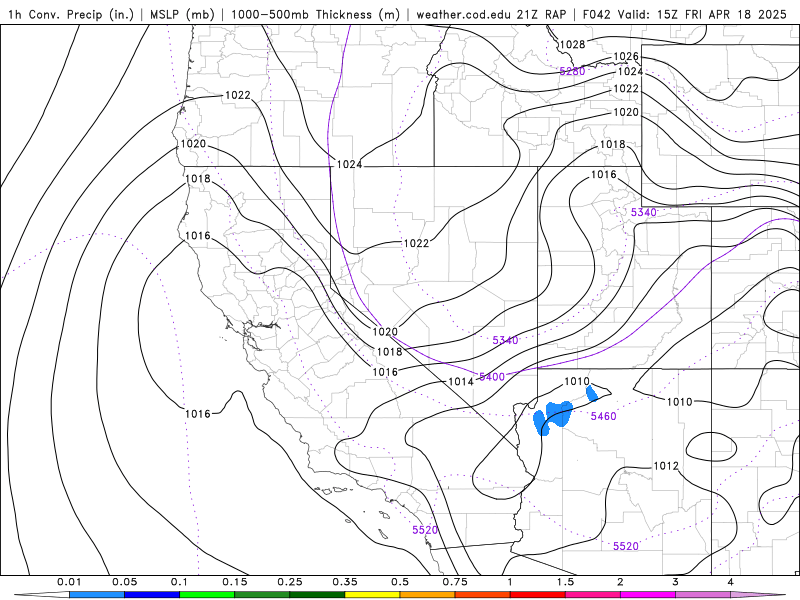Click the 'F042' forecast hour text
The width and height of the screenshot is (800, 600).
(x=597, y=15)
